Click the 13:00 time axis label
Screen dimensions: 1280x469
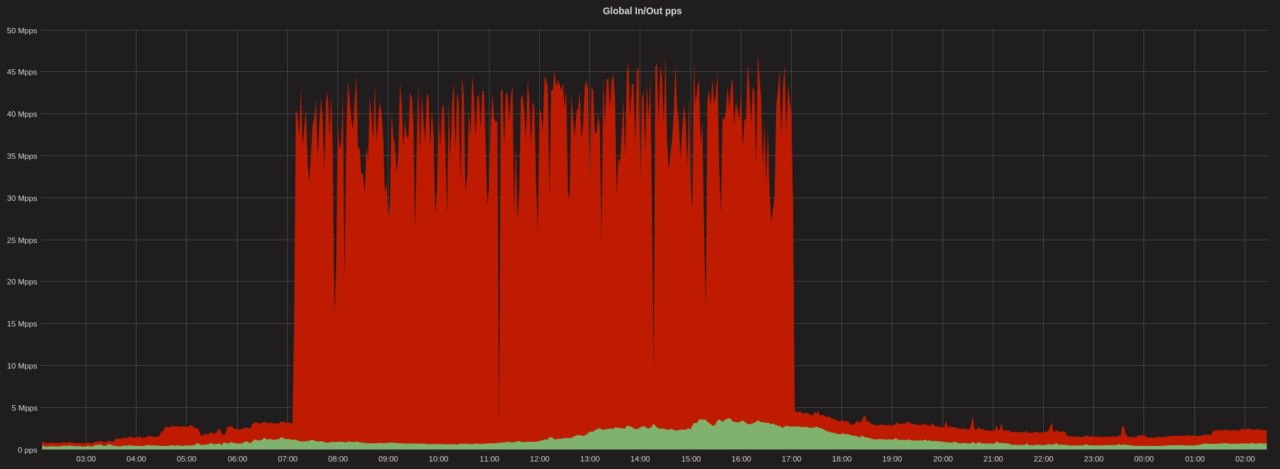[x=590, y=460]
